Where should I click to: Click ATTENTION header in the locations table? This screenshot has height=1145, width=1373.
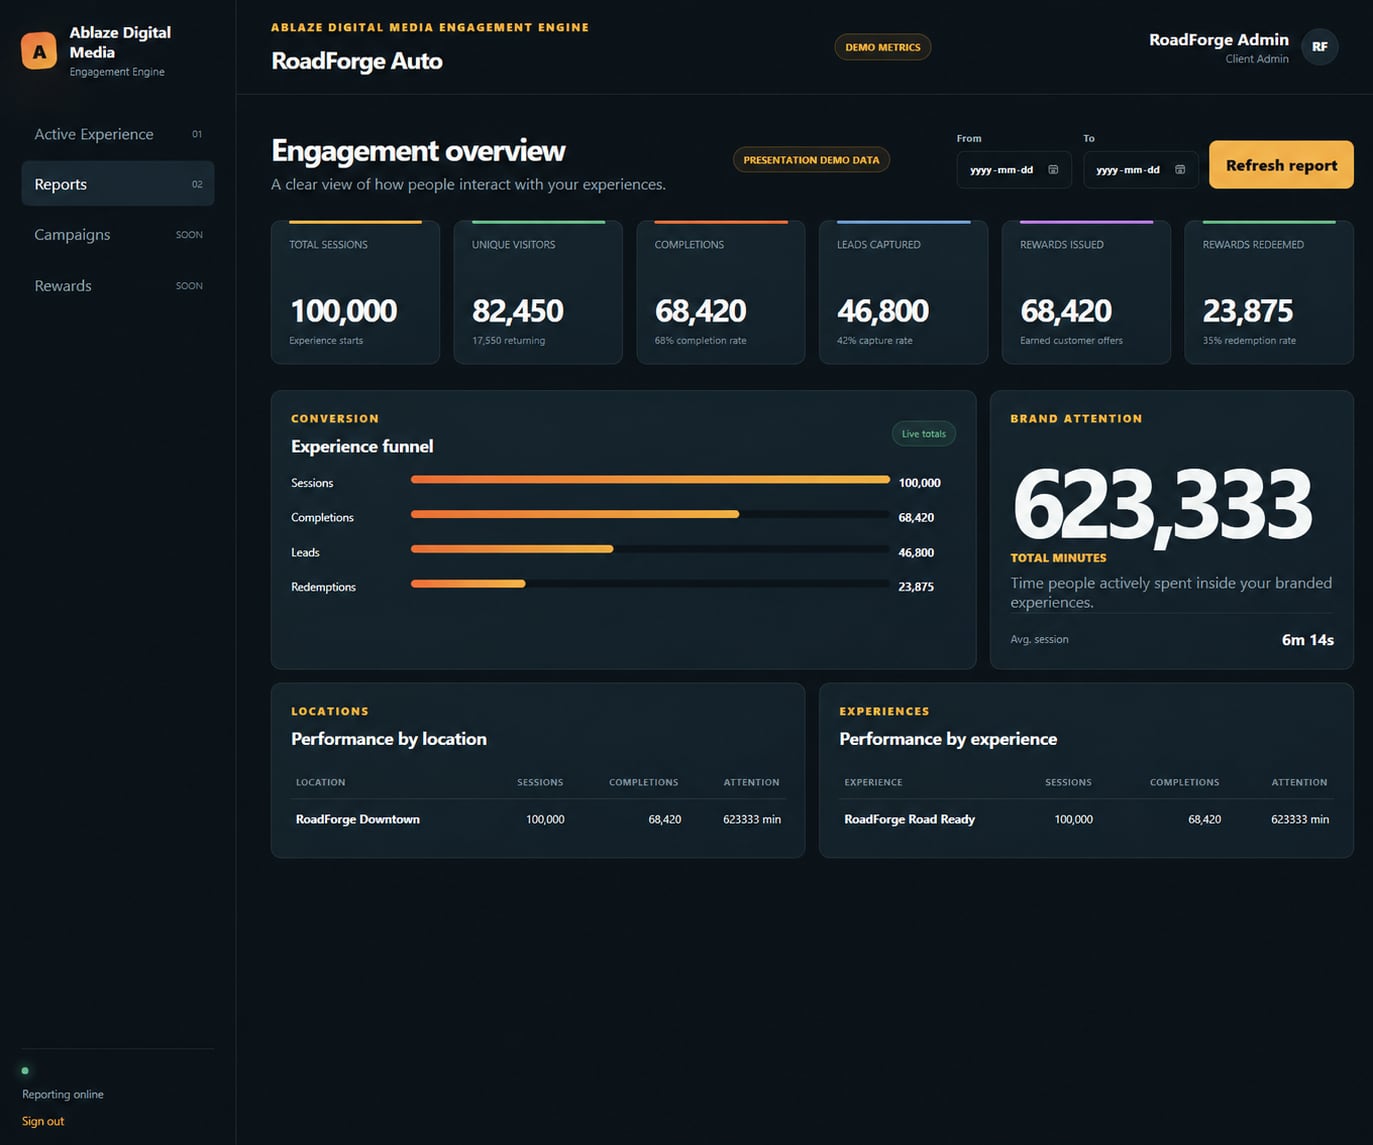click(x=752, y=782)
